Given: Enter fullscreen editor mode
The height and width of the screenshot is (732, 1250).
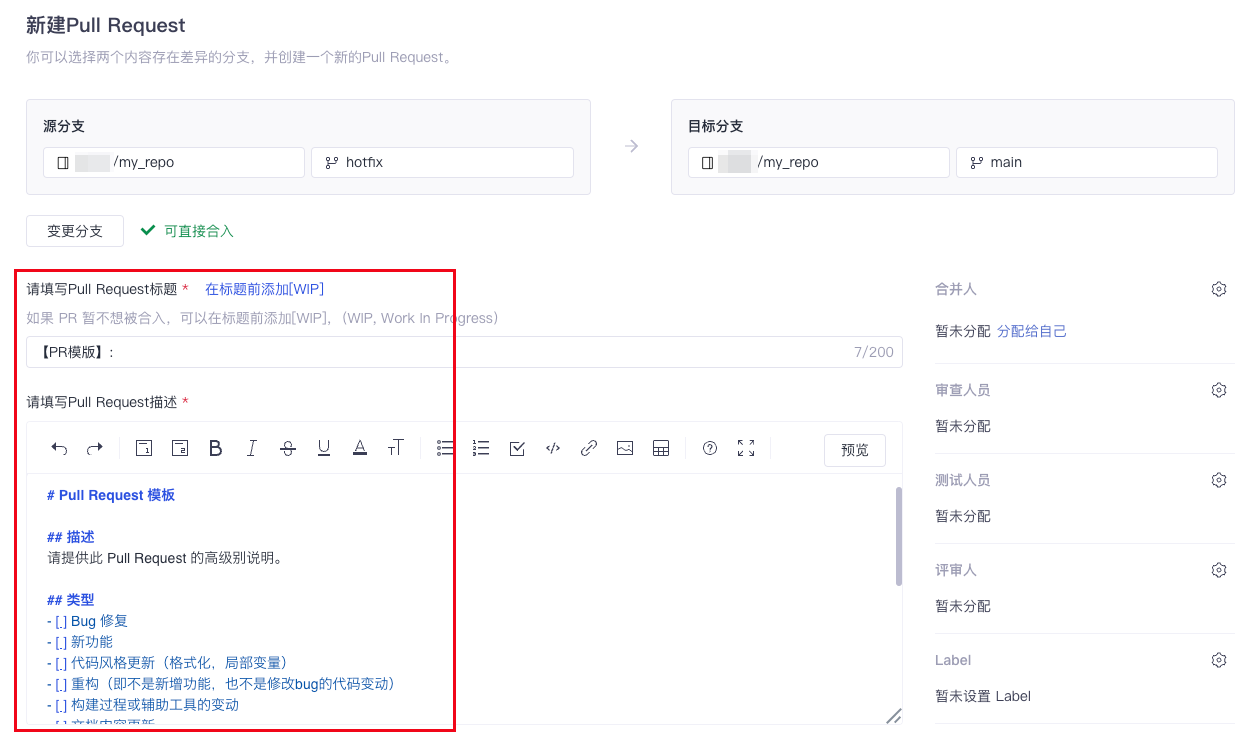Looking at the screenshot, I should (746, 449).
